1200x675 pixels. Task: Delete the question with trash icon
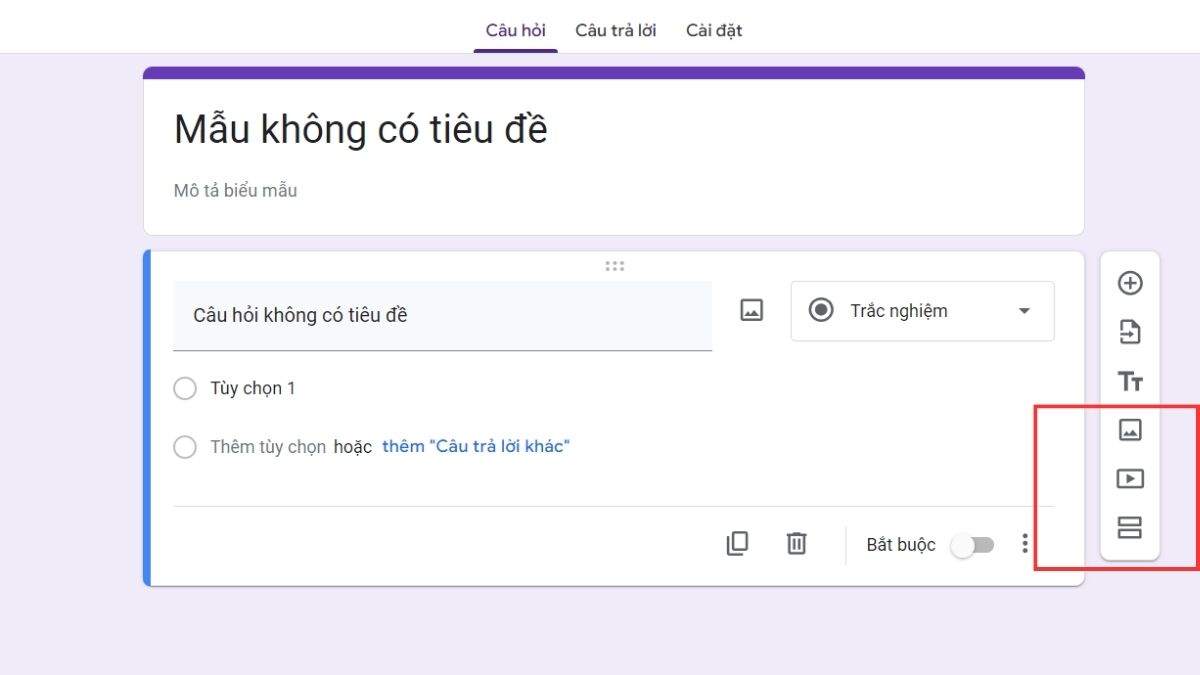point(796,543)
